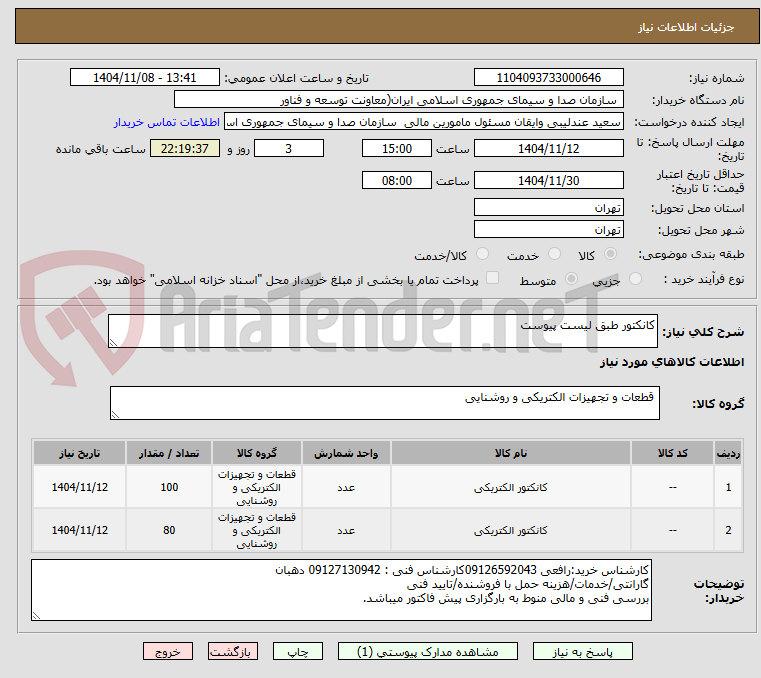Click the جزئیات اطلاعات نیاز page title
Viewport: 761px width, 678px height.
click(x=686, y=27)
